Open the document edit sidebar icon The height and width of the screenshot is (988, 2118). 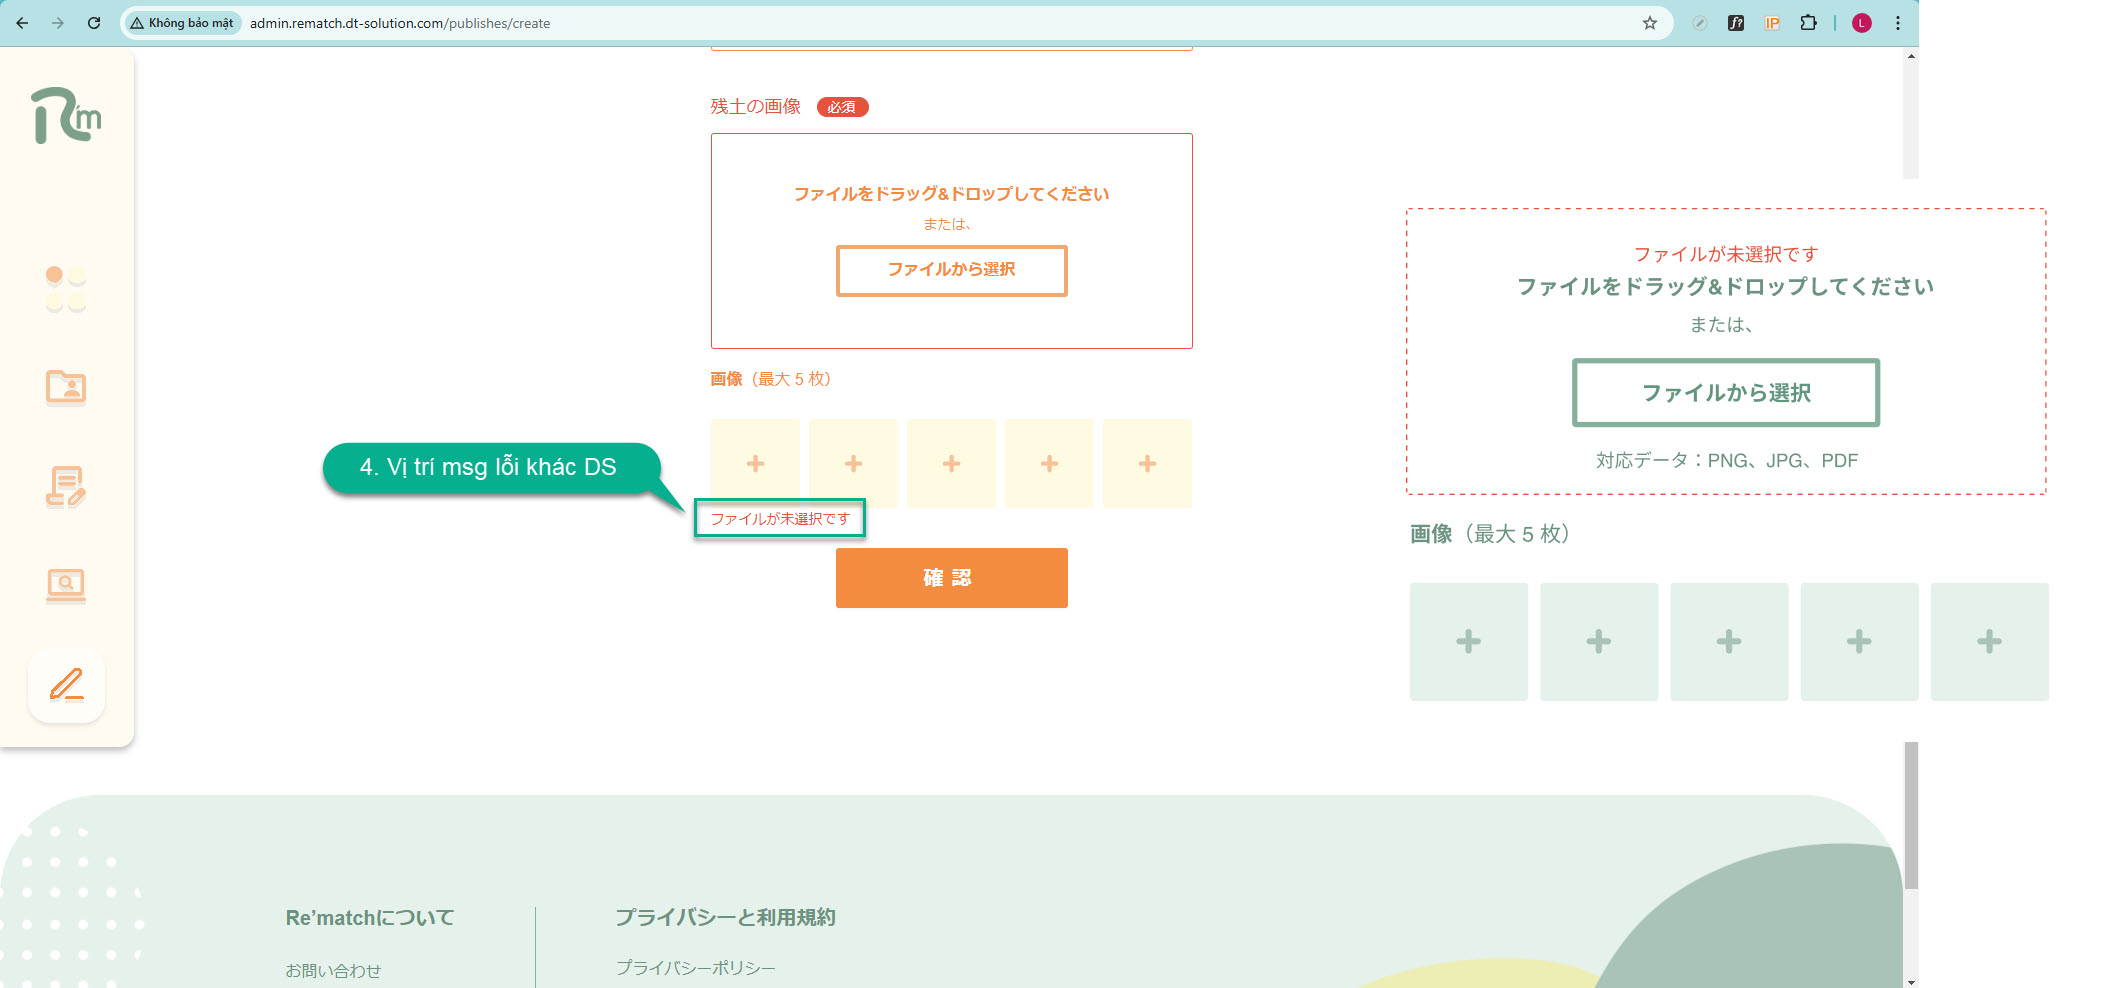tap(66, 487)
